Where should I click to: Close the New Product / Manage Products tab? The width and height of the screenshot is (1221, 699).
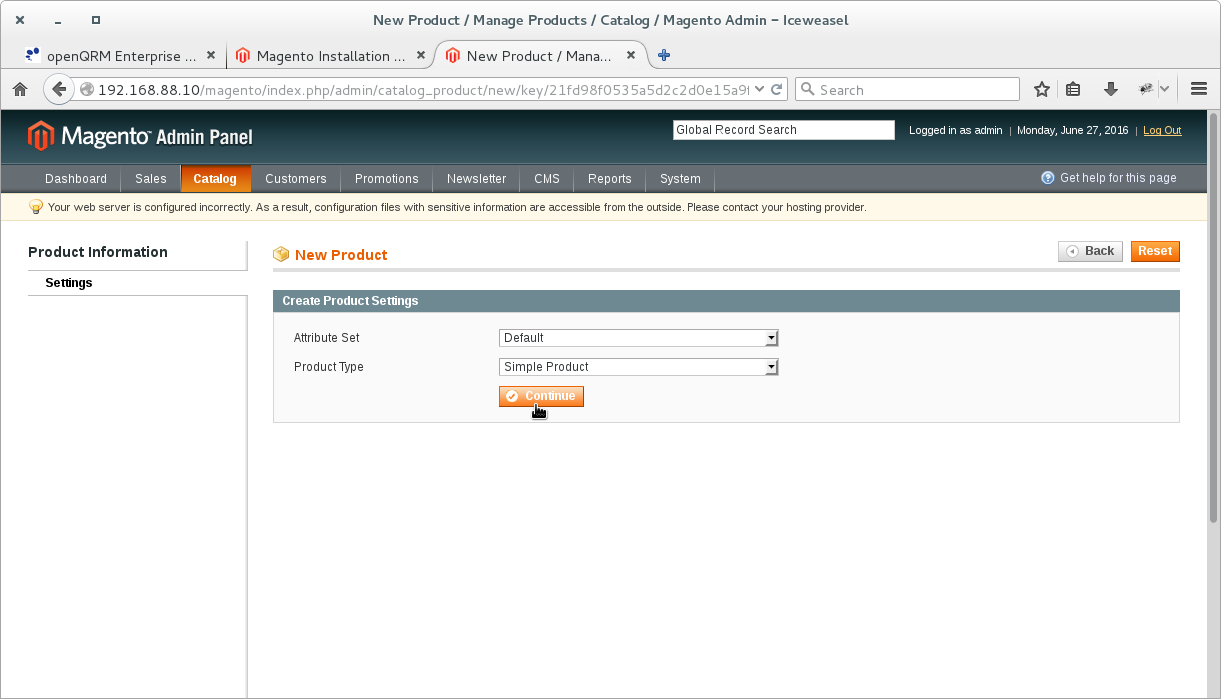pyautogui.click(x=630, y=56)
